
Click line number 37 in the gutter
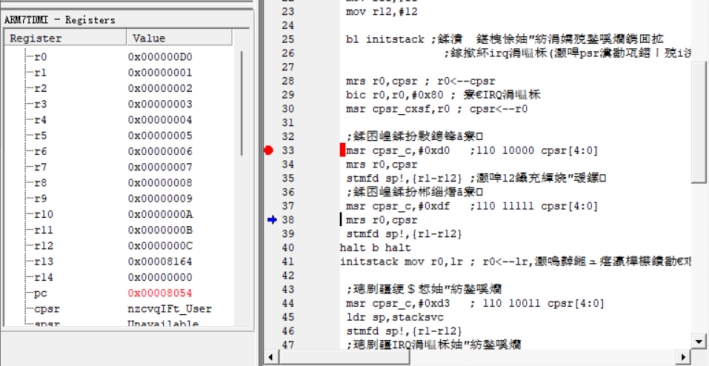coord(288,206)
